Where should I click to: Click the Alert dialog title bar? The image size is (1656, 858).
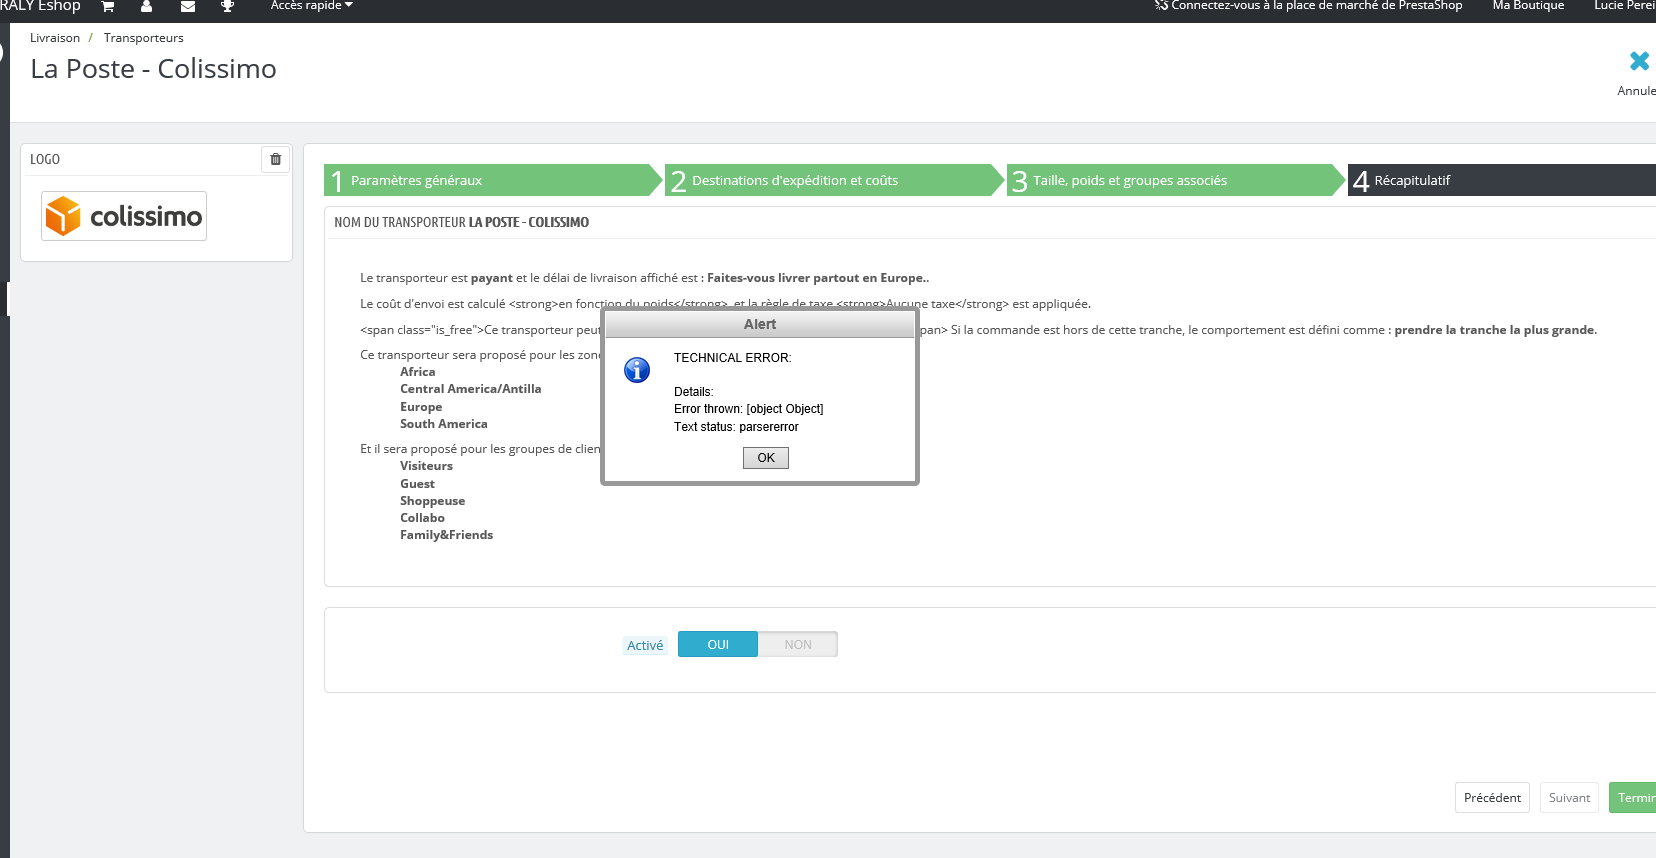tap(760, 324)
